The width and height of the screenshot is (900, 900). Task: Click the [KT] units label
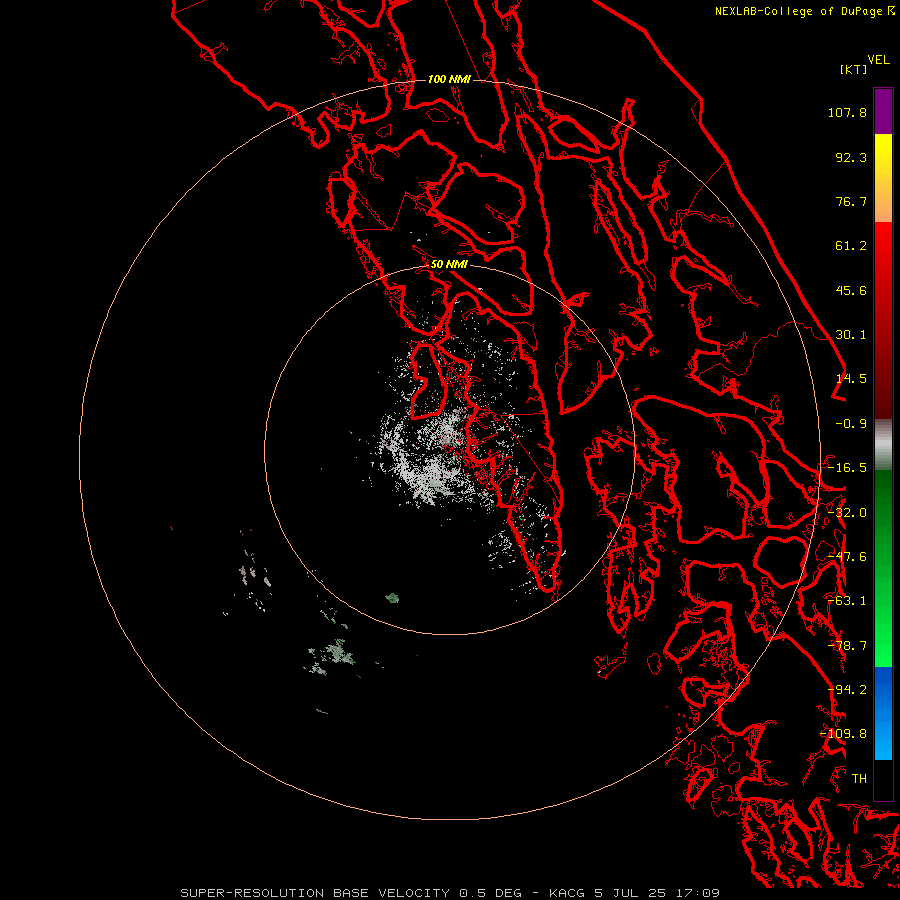[854, 69]
